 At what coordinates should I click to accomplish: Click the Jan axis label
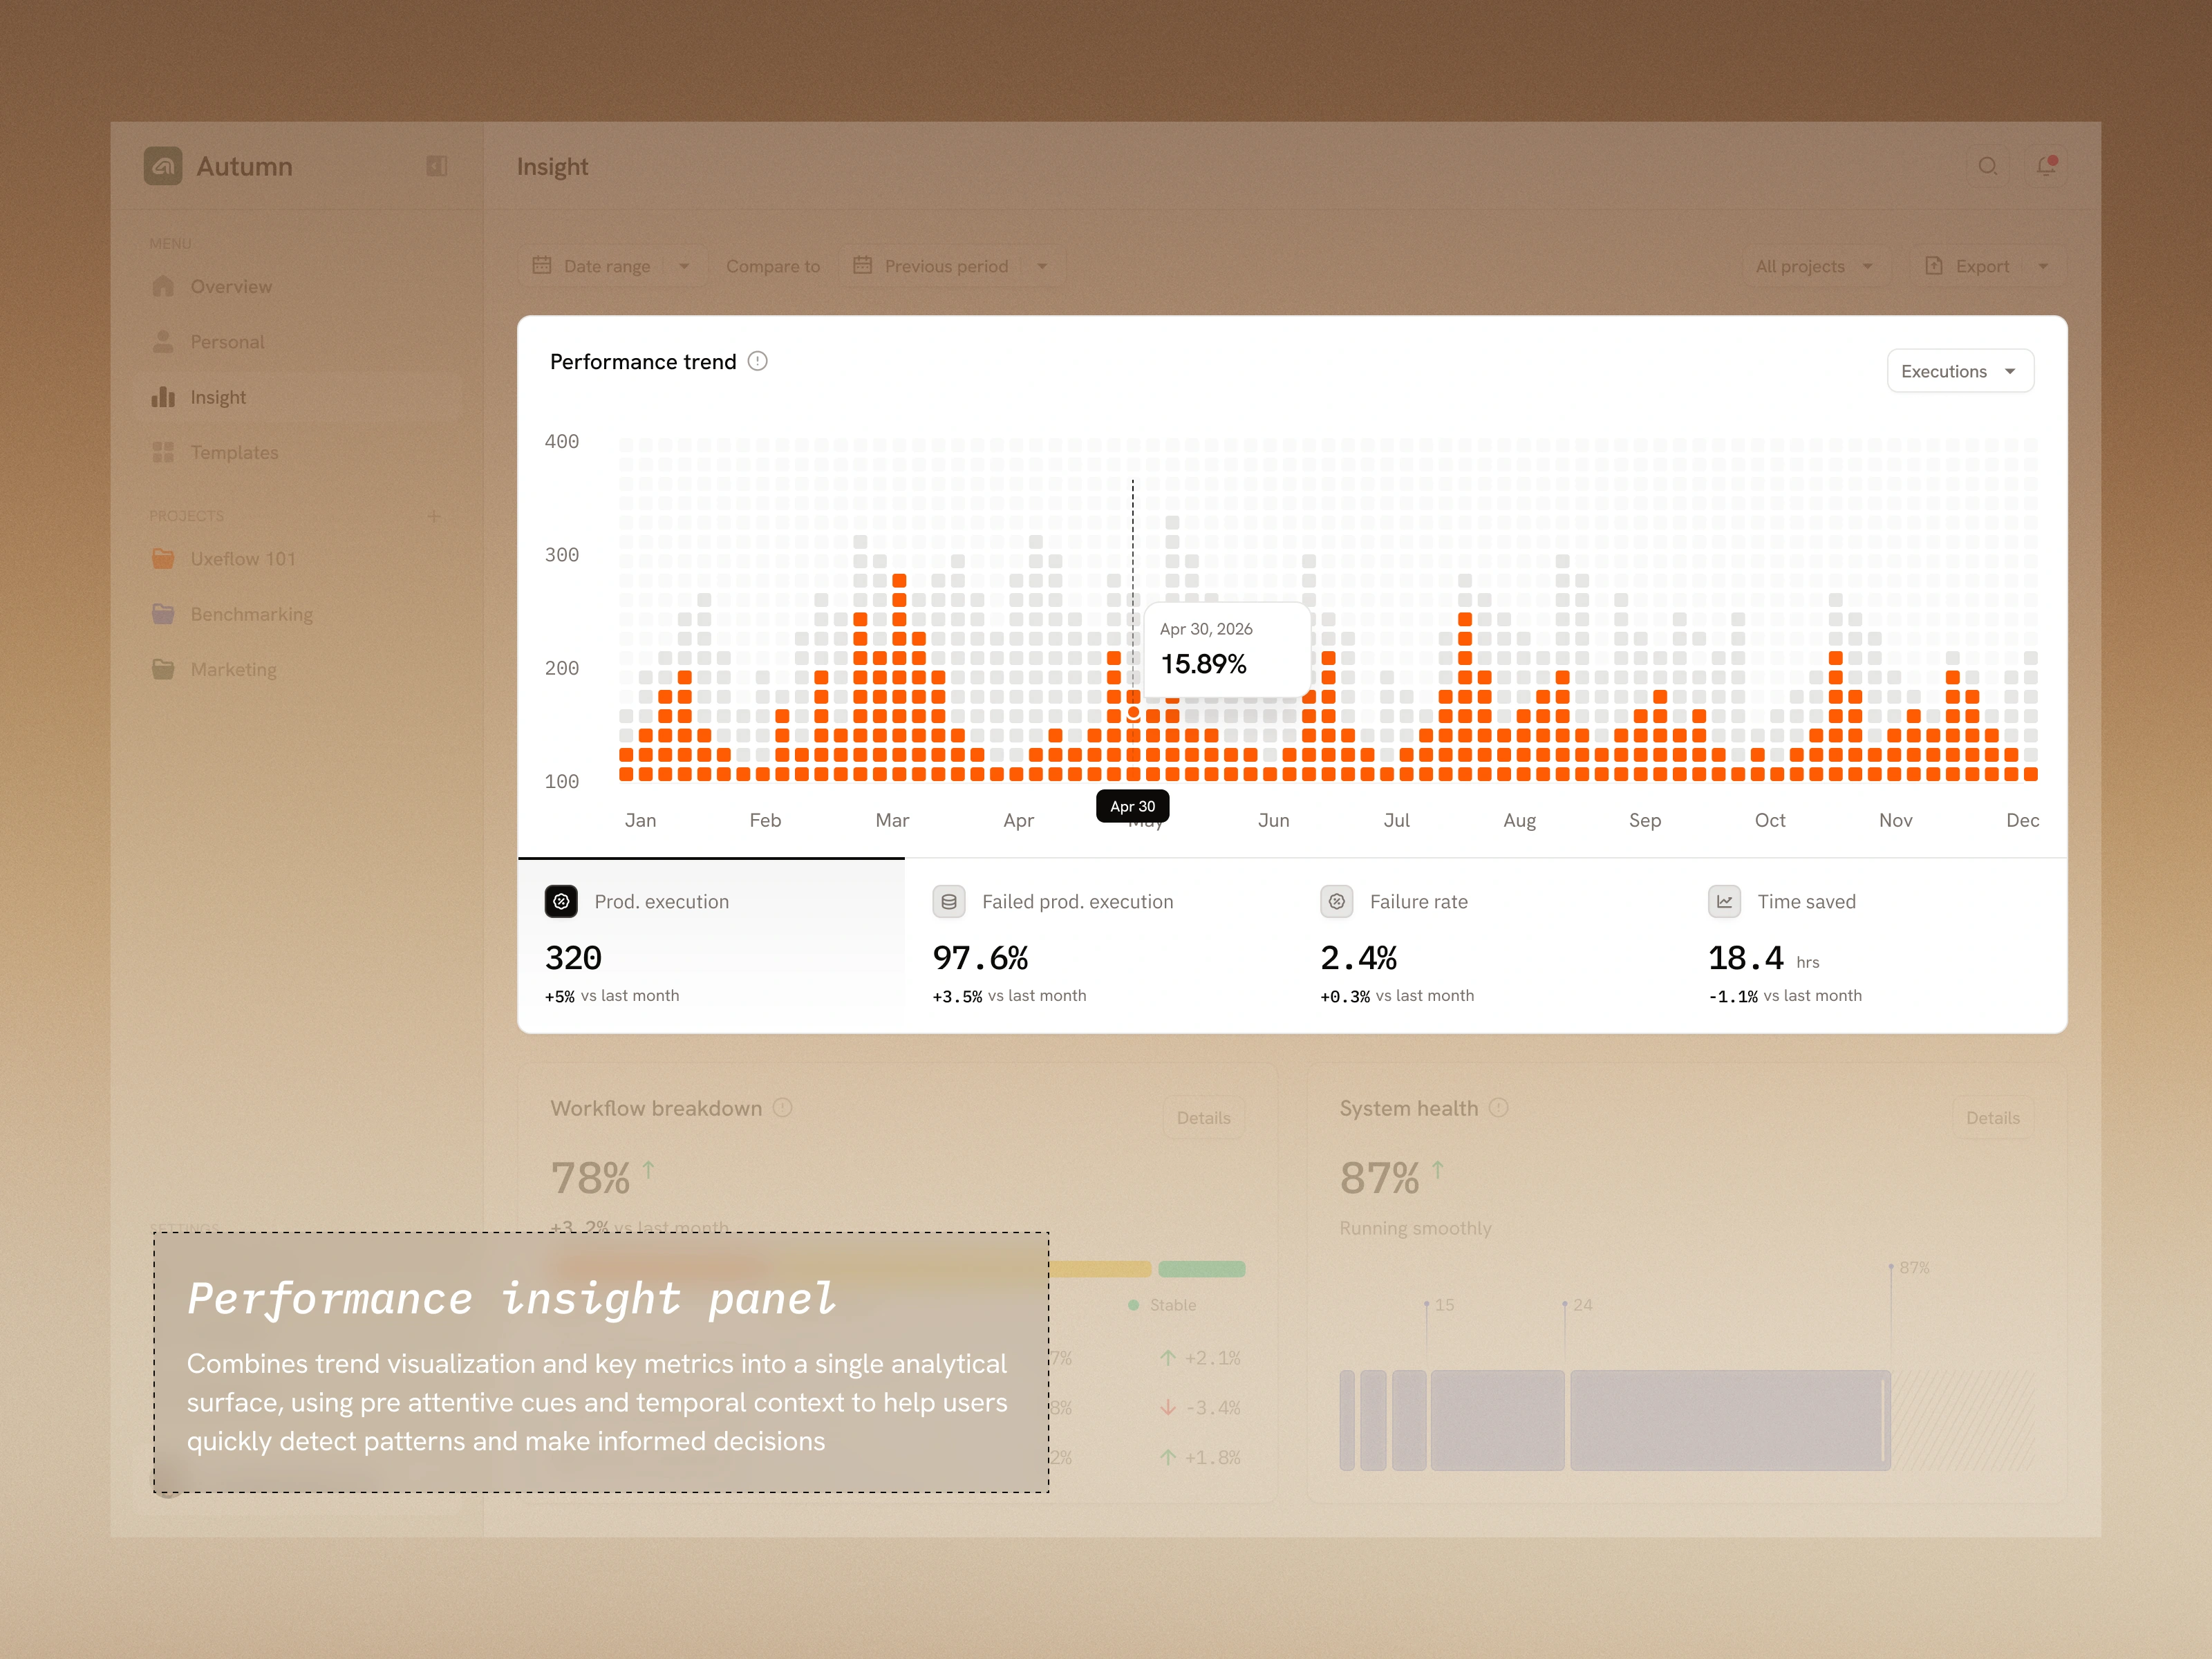coord(641,820)
